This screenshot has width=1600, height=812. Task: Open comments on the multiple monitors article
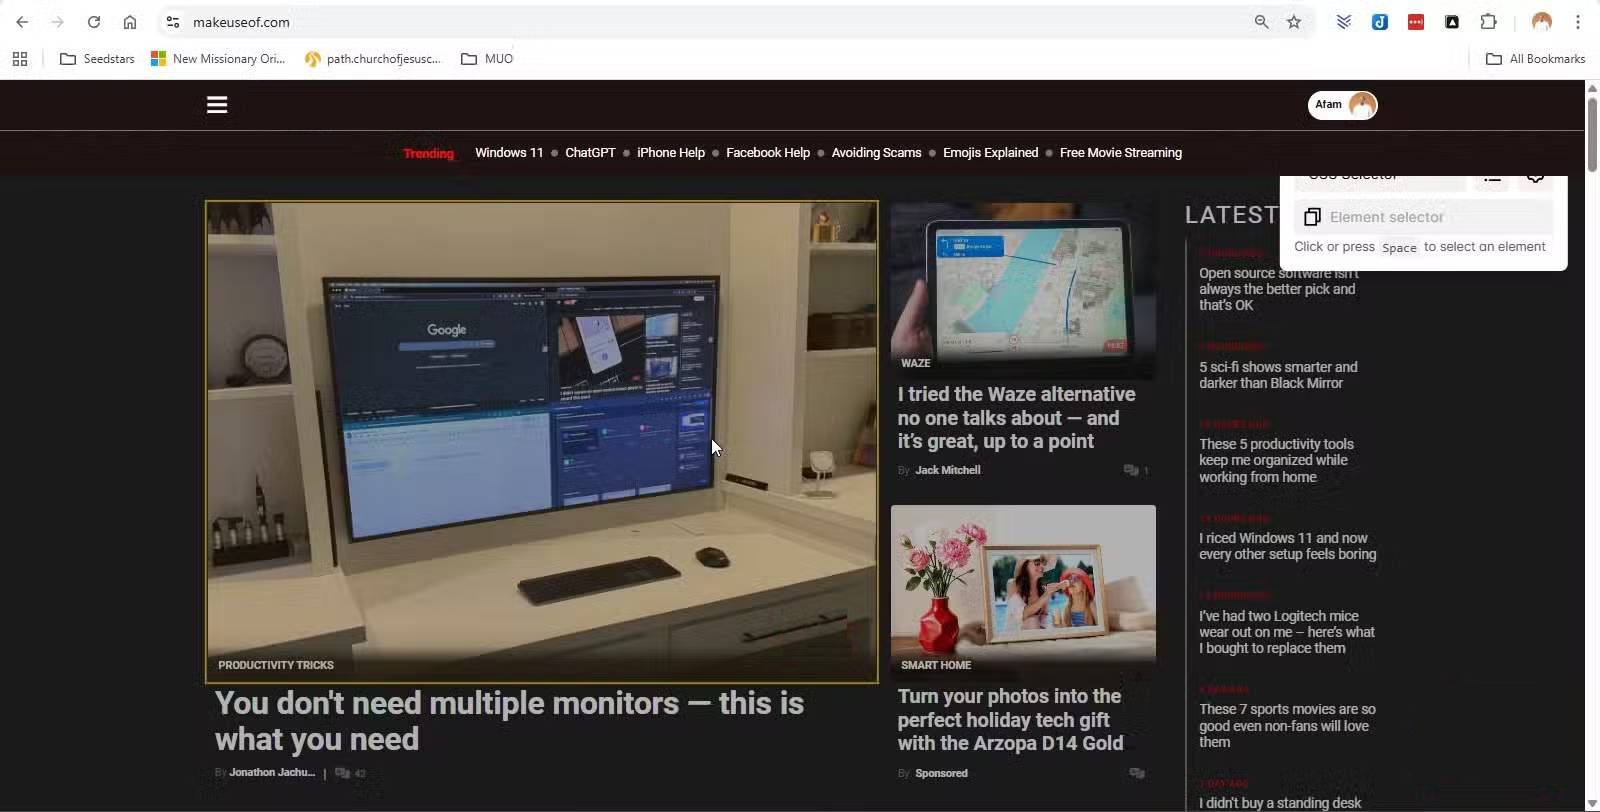tap(350, 773)
